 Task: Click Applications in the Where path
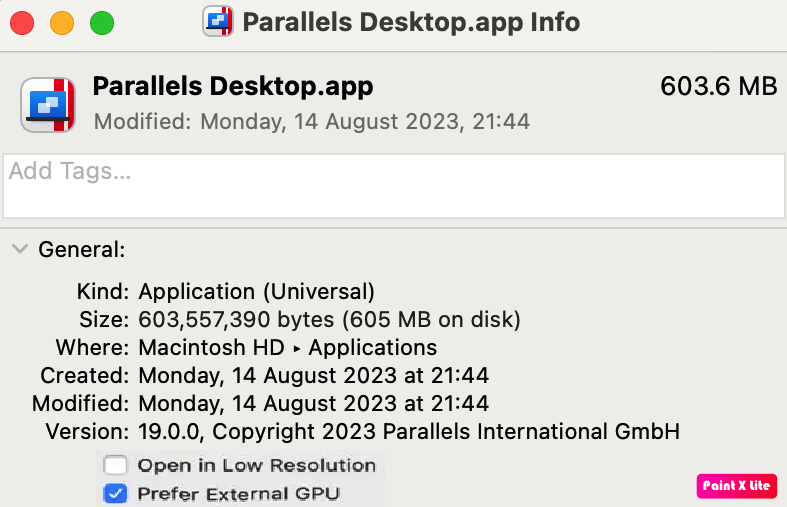373,348
